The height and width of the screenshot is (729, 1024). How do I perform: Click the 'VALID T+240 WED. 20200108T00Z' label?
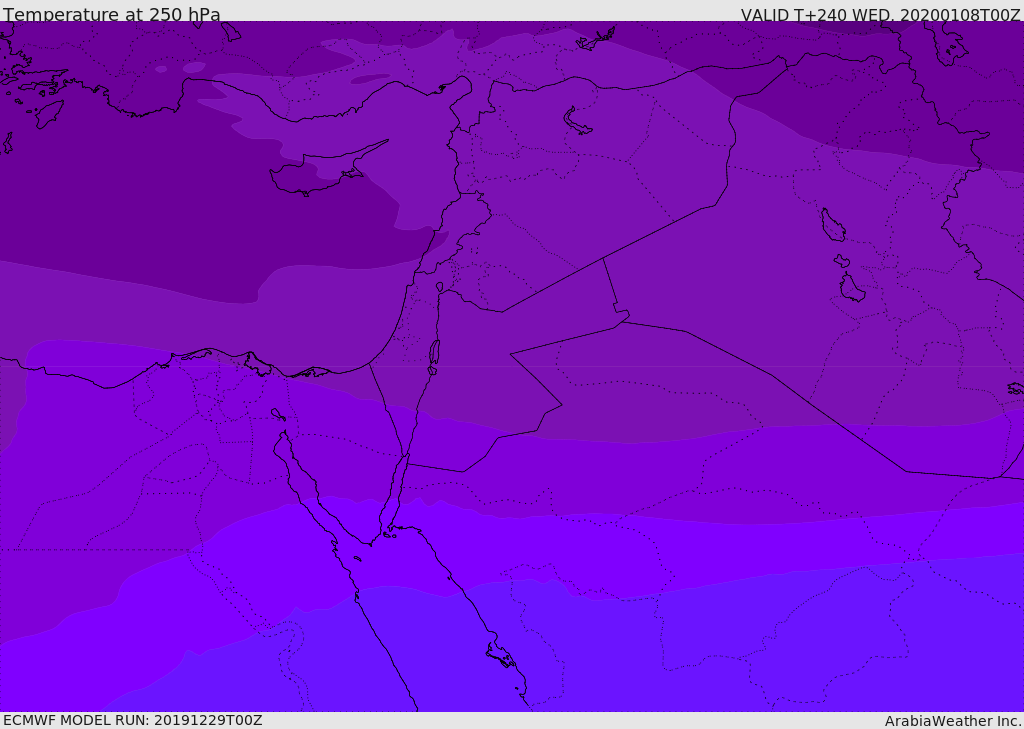pos(880,14)
